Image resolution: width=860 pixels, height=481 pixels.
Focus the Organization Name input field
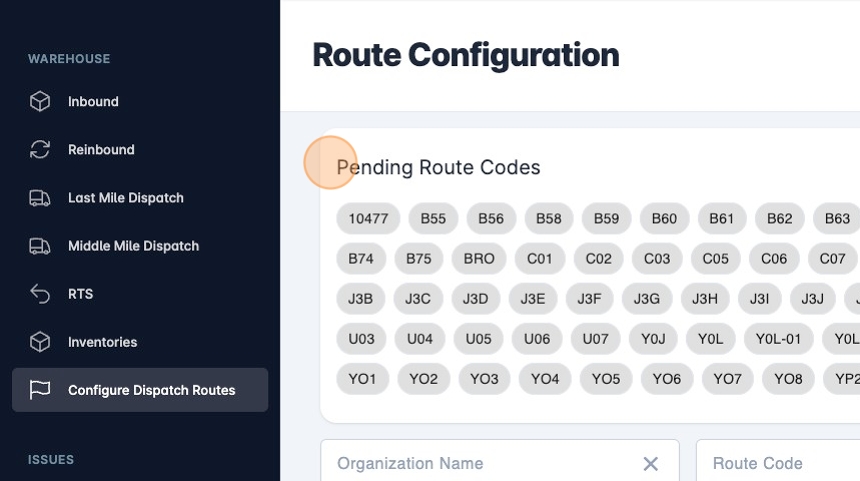point(480,464)
